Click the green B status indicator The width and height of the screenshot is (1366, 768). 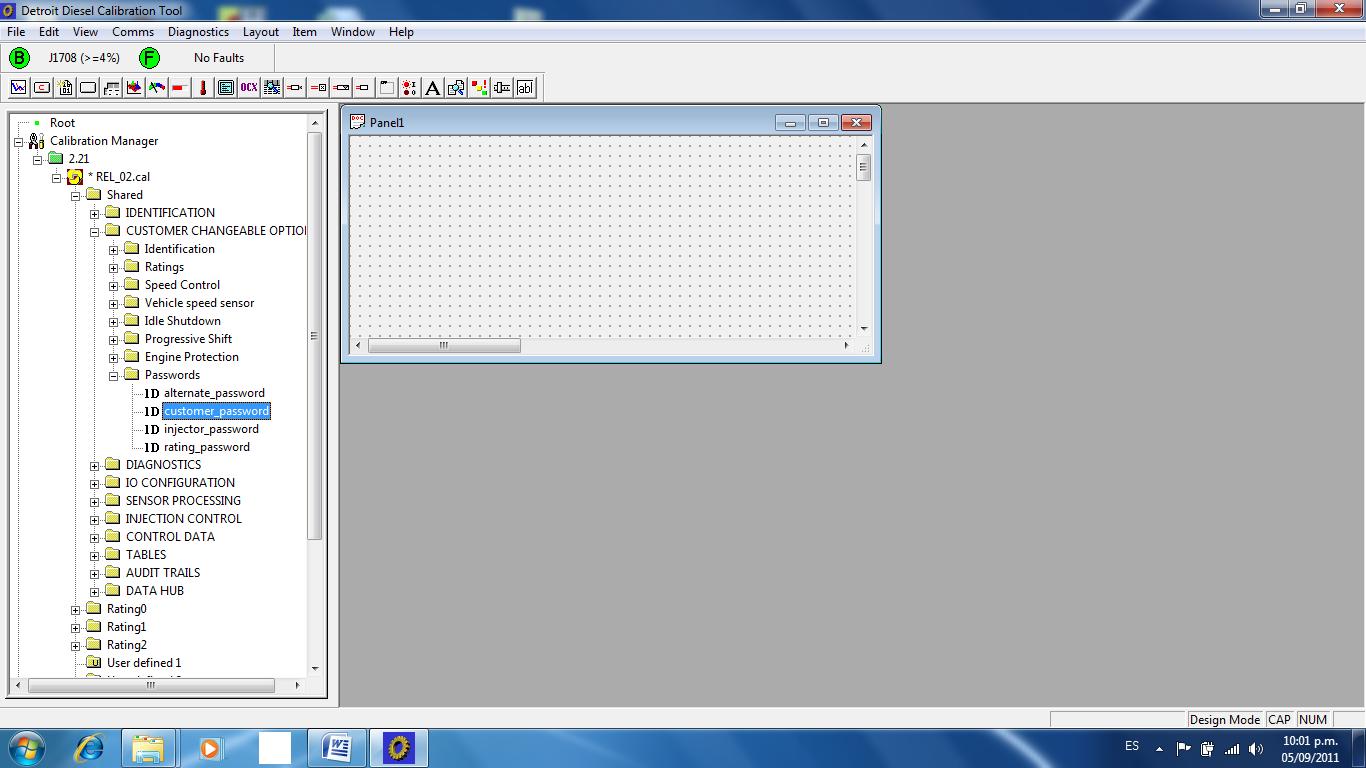tap(19, 58)
